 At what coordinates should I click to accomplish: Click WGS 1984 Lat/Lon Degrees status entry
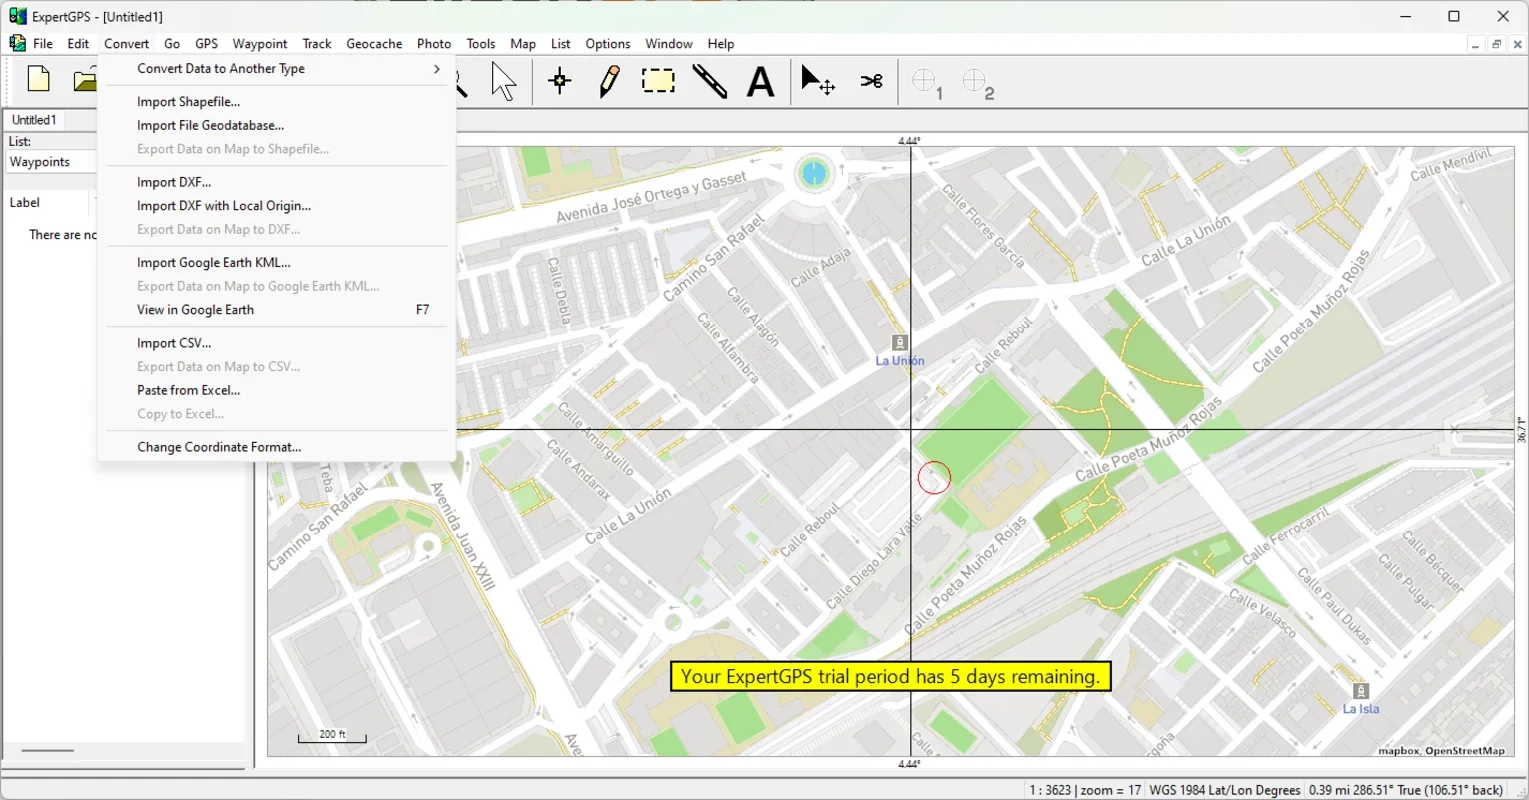tap(1225, 790)
